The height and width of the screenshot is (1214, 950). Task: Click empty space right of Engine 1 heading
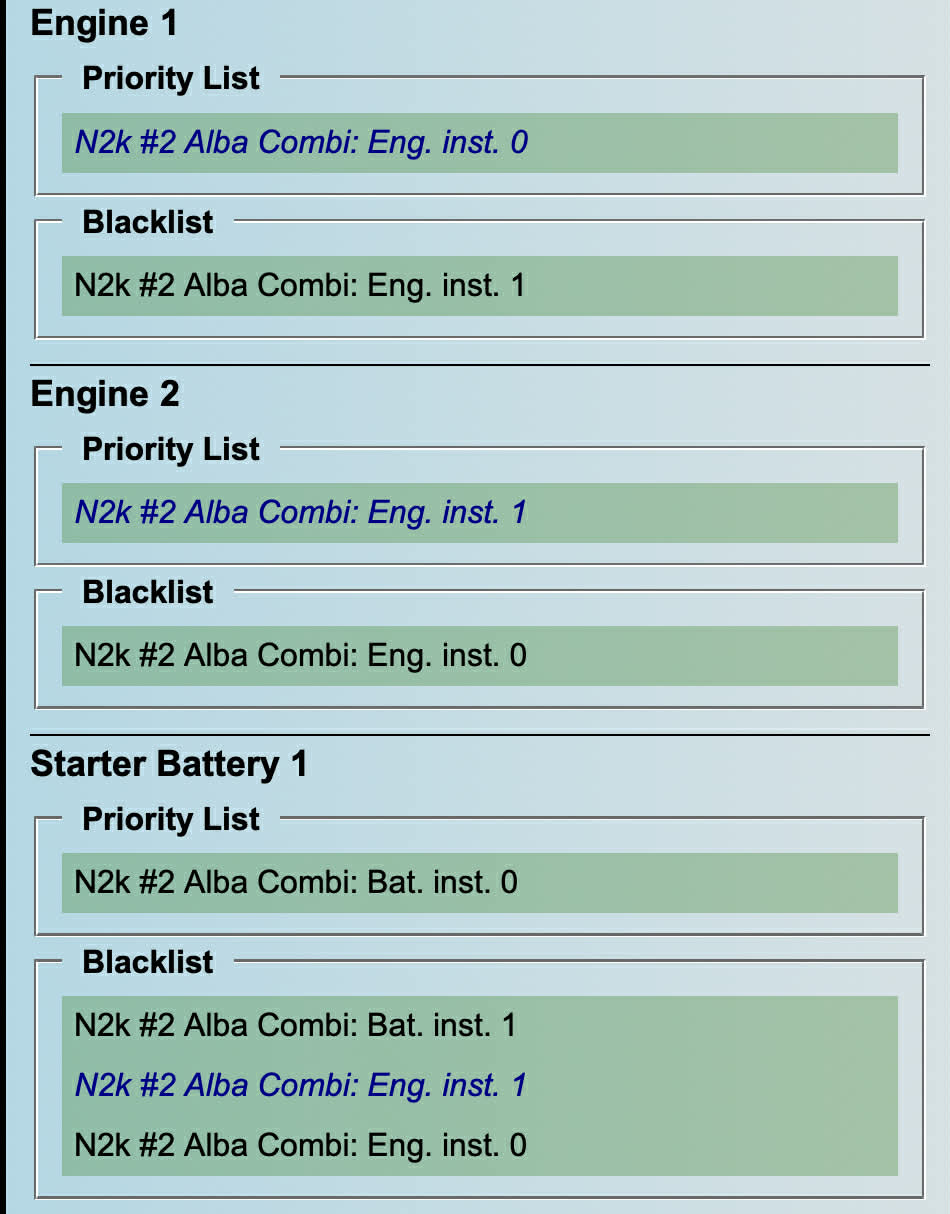tap(560, 23)
